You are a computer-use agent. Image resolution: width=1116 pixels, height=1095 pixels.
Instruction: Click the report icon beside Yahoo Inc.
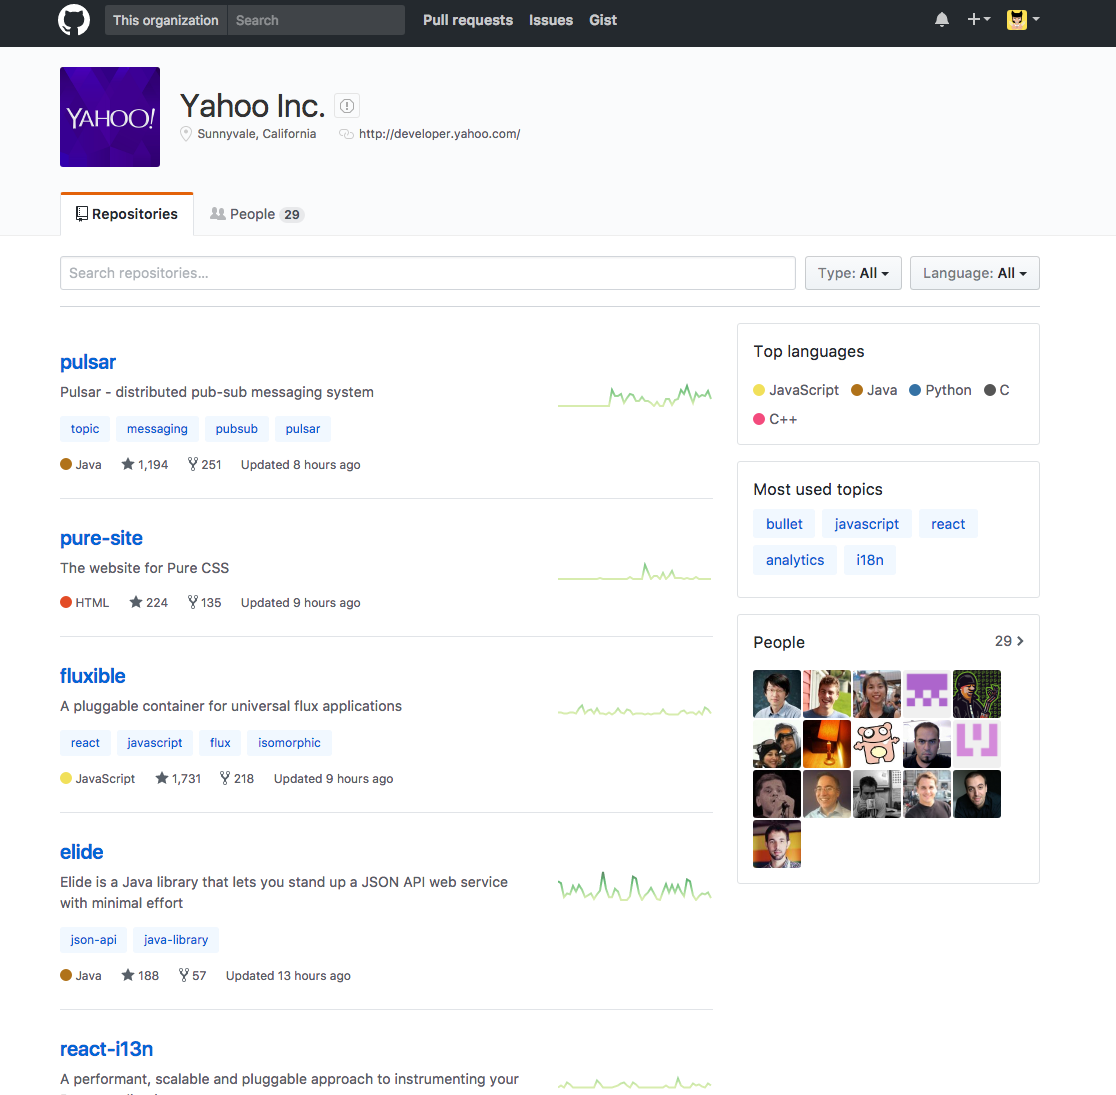347,106
